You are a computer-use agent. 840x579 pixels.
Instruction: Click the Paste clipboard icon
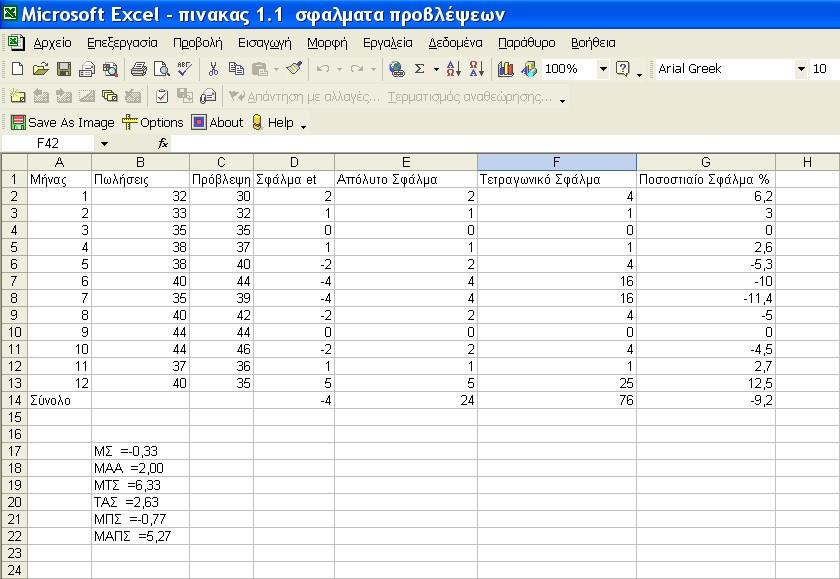tap(260, 69)
